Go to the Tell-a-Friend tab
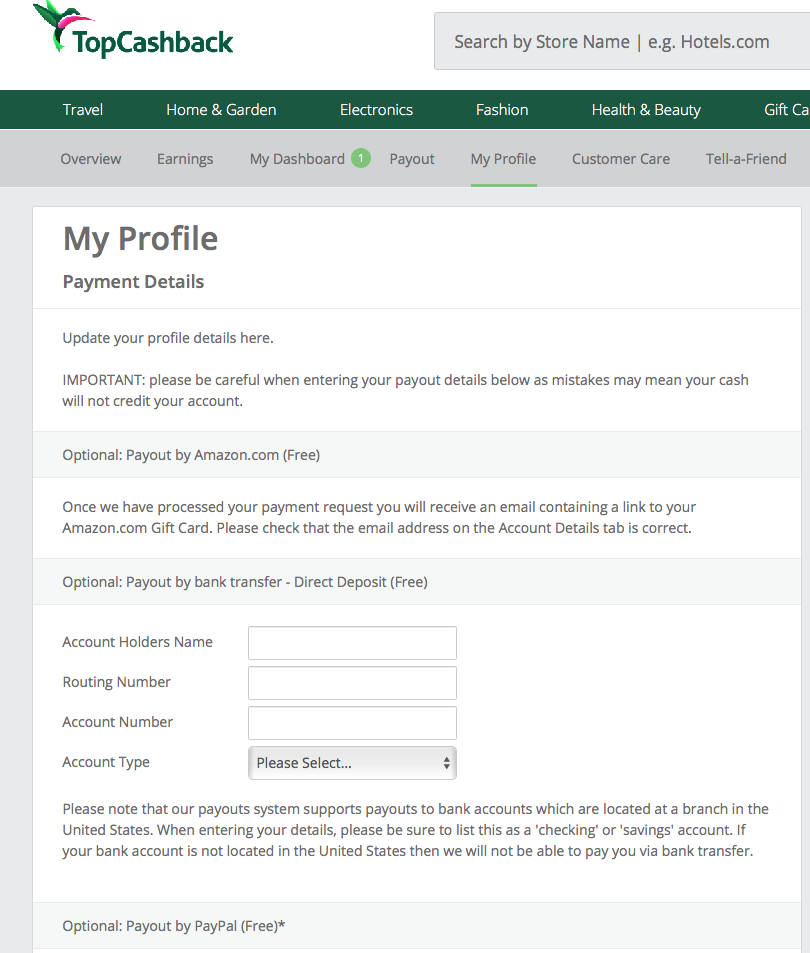The width and height of the screenshot is (810, 953). [746, 159]
